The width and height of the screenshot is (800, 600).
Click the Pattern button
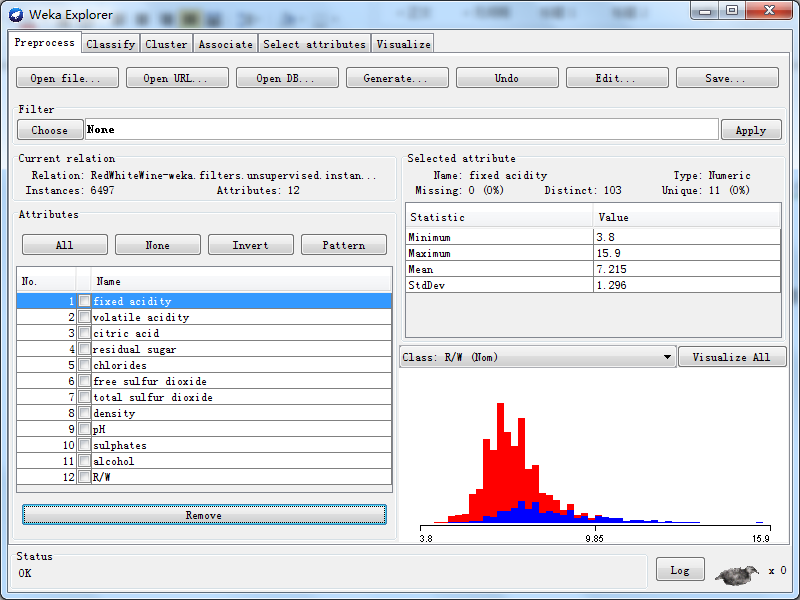point(344,245)
